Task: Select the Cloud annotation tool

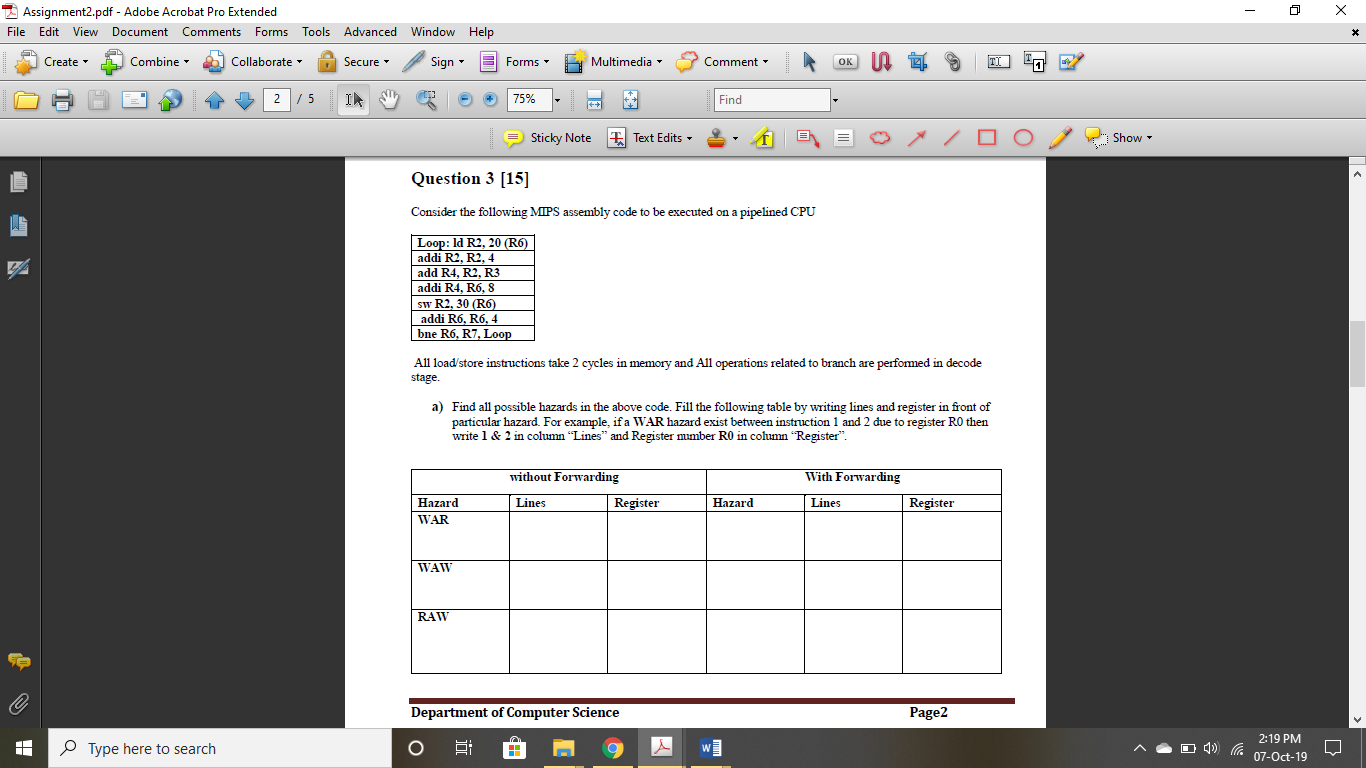Action: [879, 138]
